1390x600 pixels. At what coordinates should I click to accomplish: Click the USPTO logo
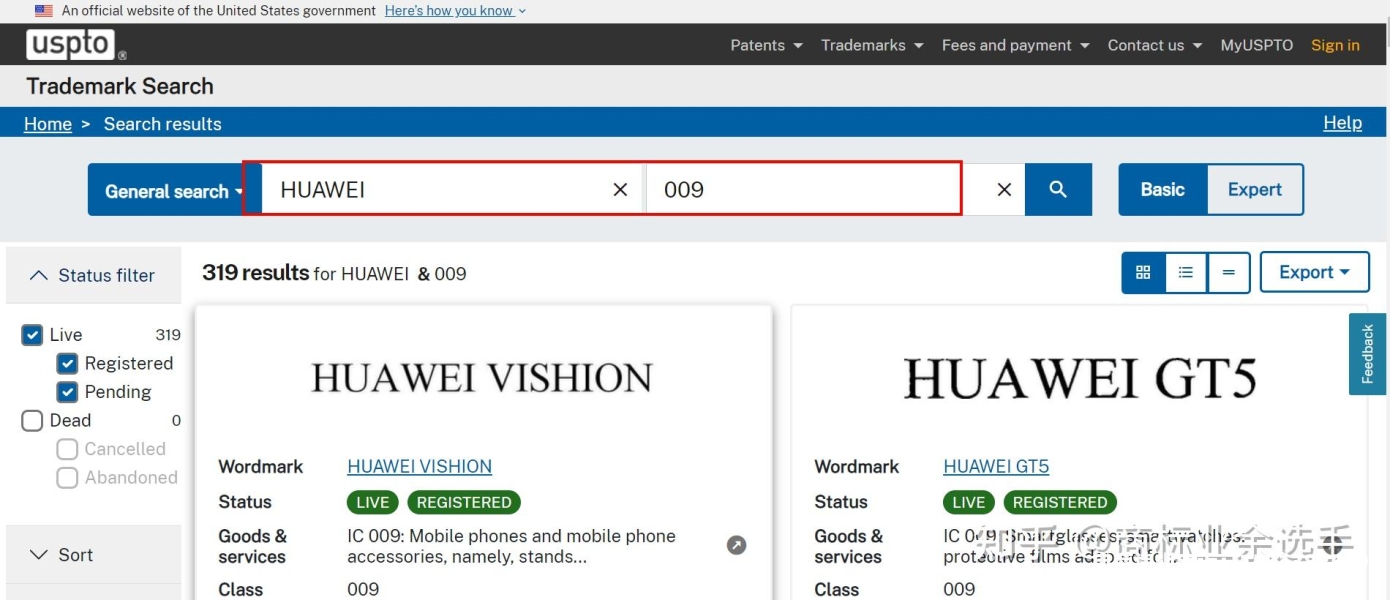tap(76, 44)
